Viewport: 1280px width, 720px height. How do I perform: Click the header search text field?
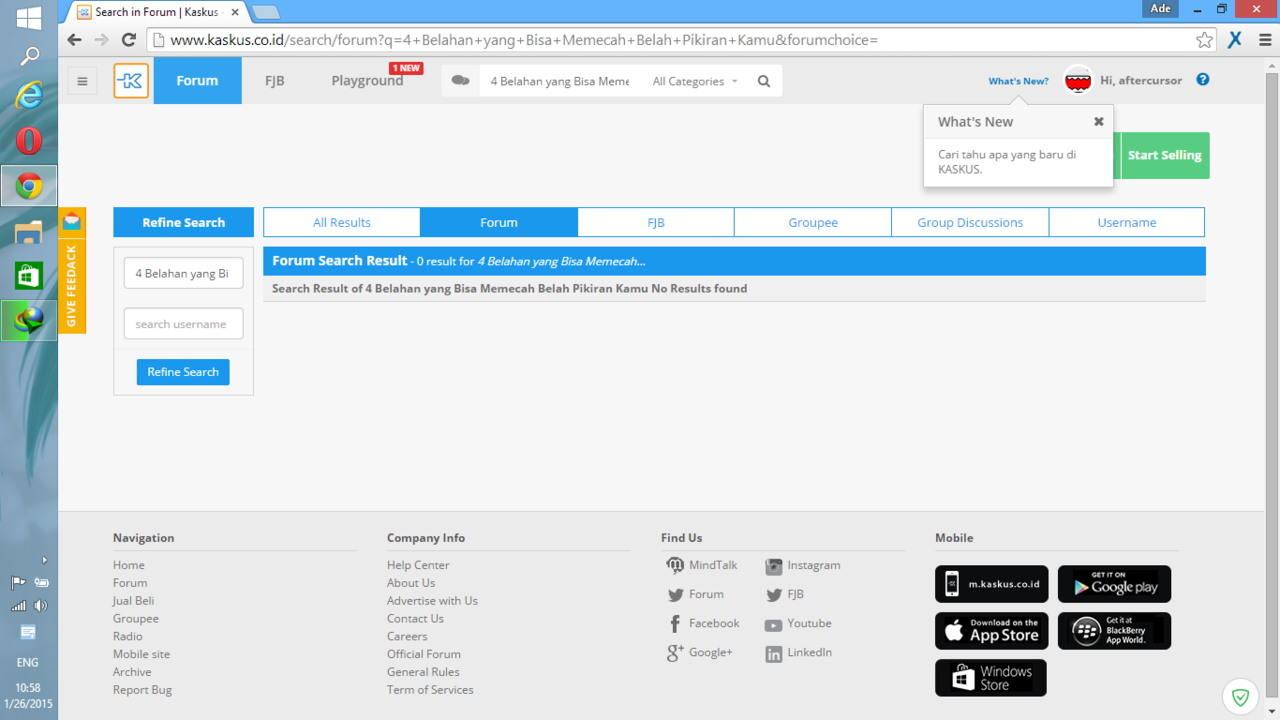560,82
